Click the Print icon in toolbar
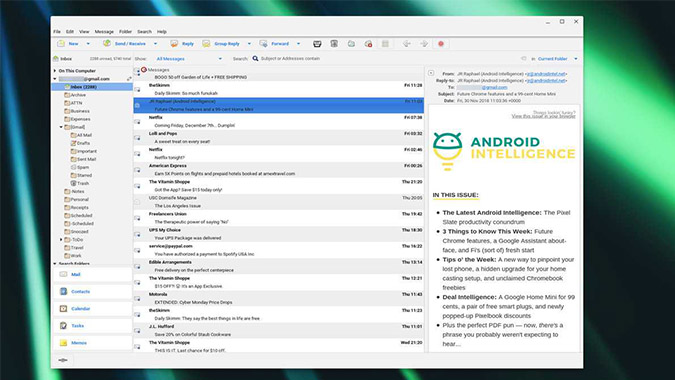675x380 pixels. point(317,43)
